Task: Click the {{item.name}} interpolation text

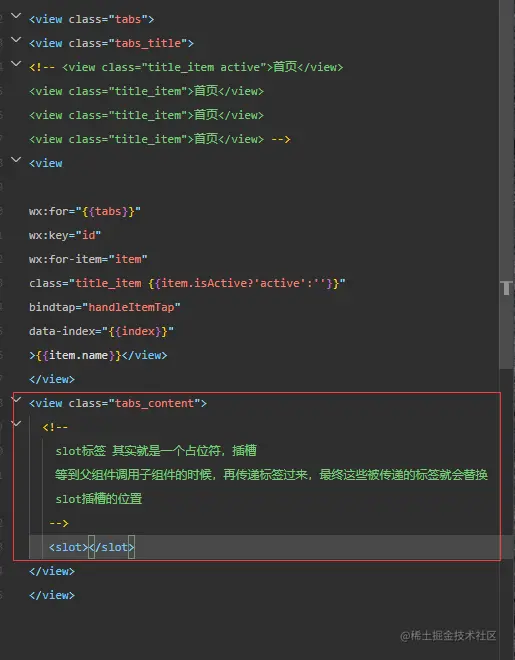Action: 78,355
